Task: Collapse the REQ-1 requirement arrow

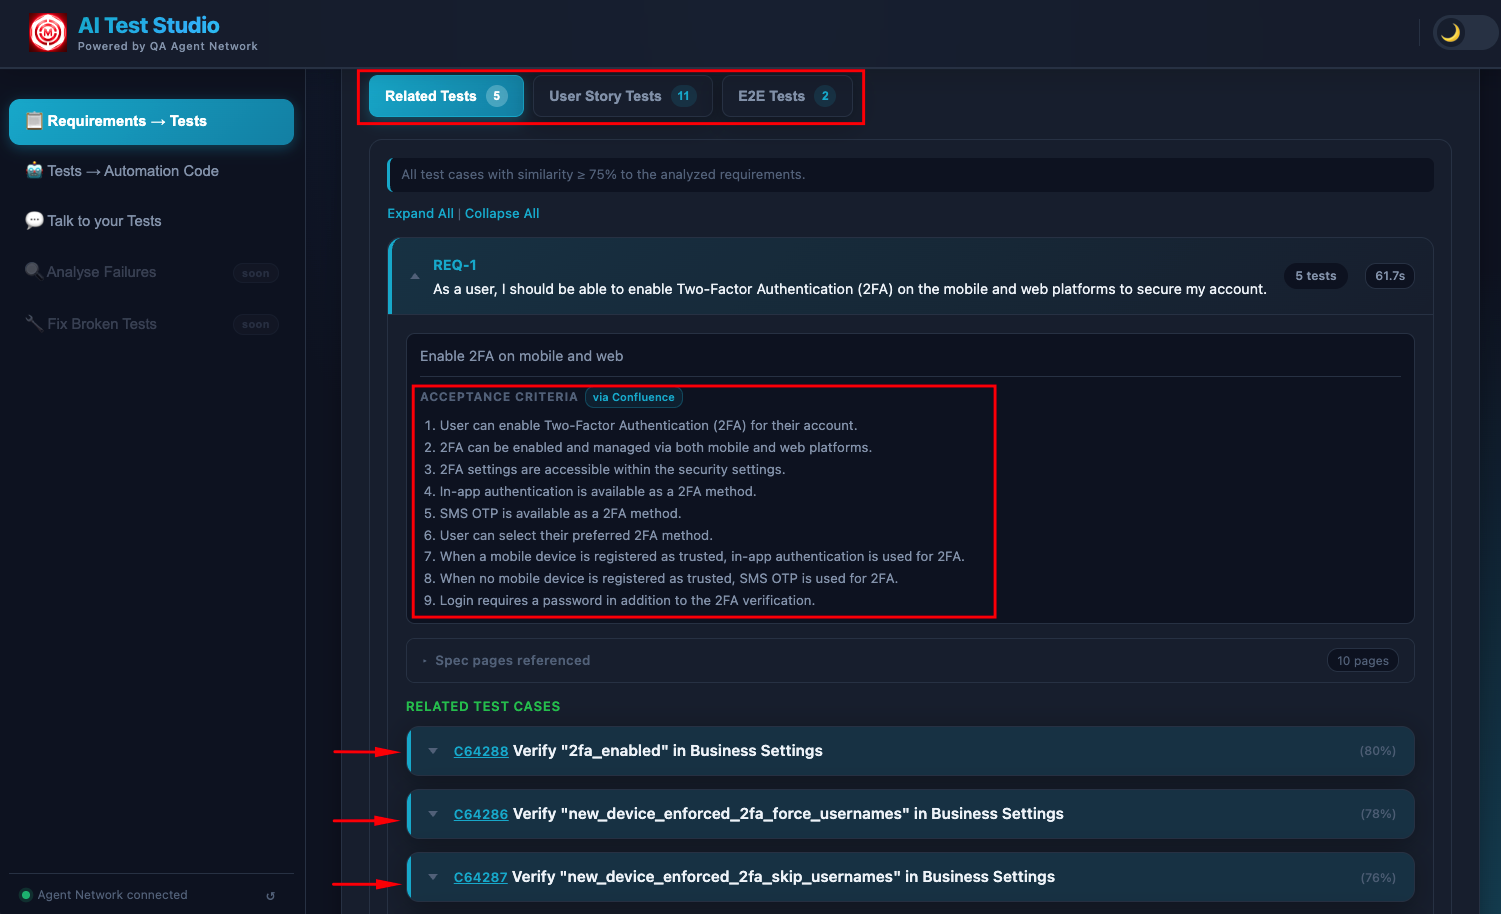Action: [415, 277]
